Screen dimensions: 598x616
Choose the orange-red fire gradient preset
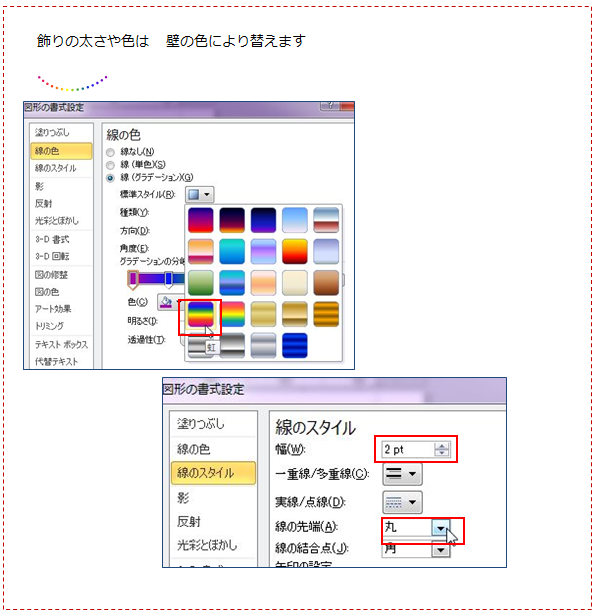295,251
